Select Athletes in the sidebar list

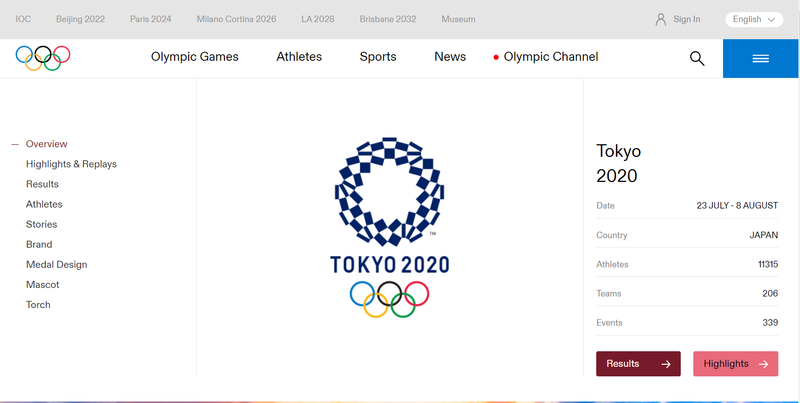(44, 204)
